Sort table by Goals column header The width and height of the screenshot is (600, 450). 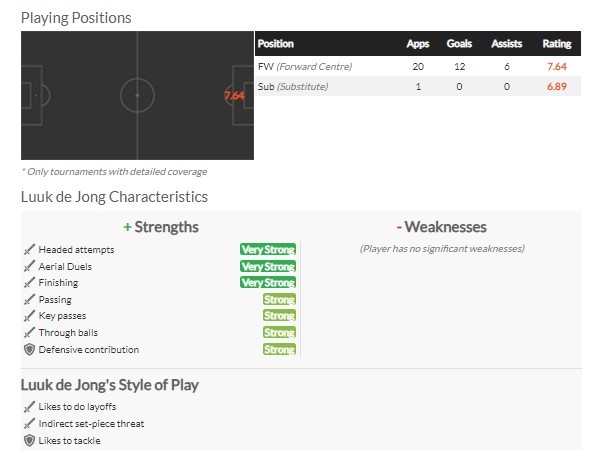click(x=459, y=44)
